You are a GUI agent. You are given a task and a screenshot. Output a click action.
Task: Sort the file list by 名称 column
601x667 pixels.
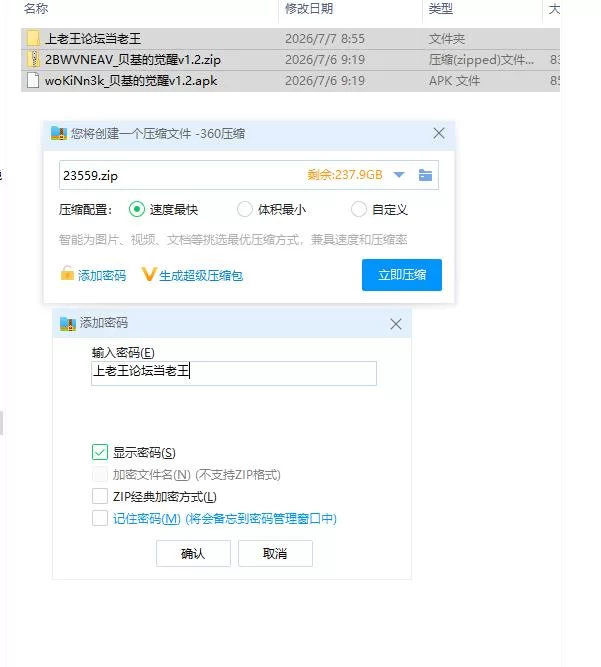36,9
